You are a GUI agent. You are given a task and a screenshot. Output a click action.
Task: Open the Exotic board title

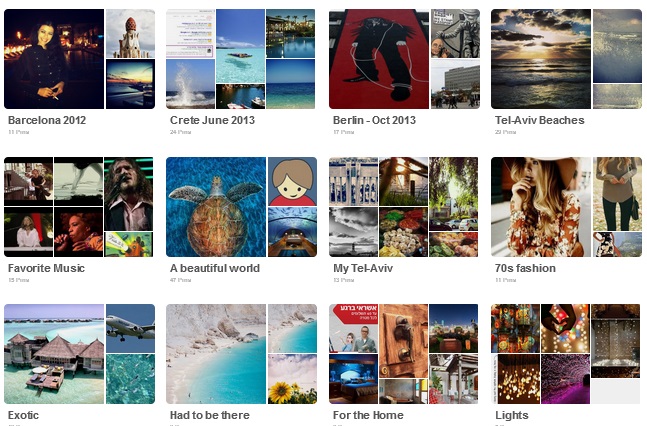pyautogui.click(x=24, y=415)
